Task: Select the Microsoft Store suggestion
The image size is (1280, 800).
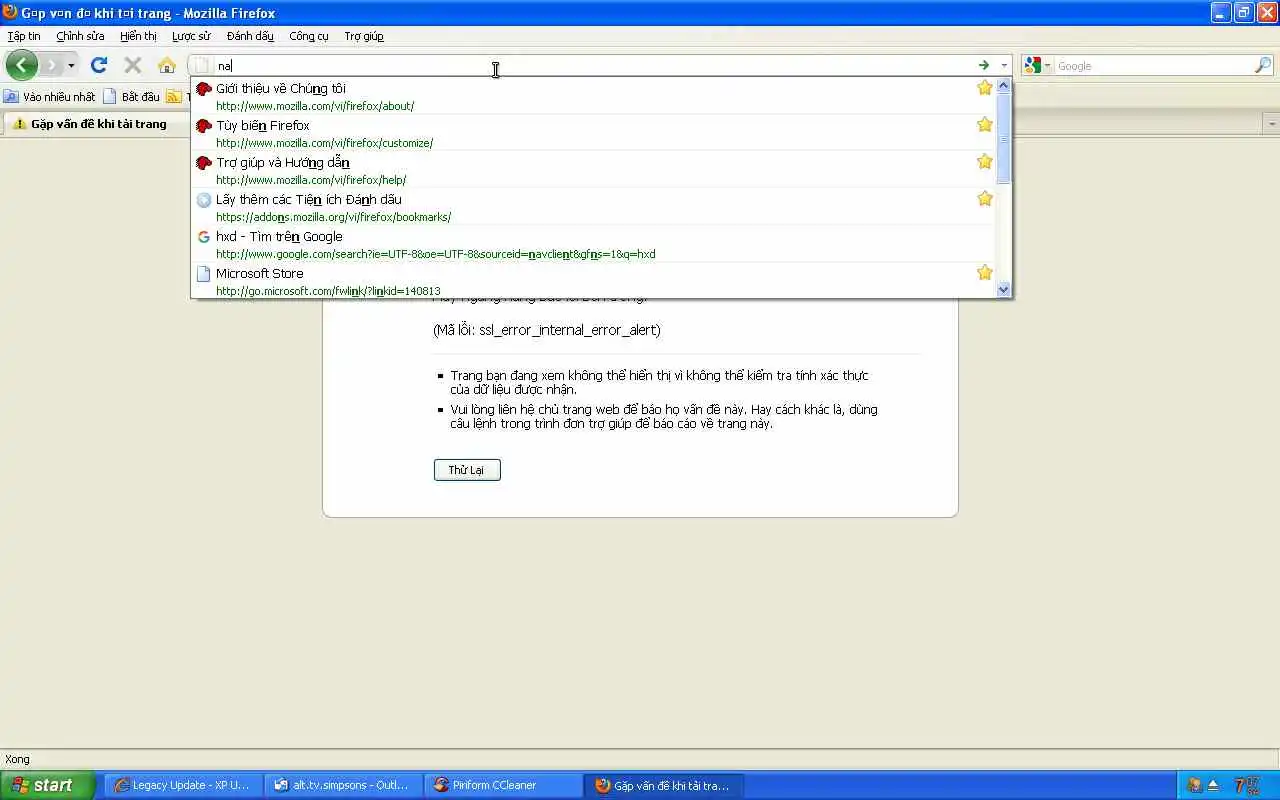Action: coord(594,280)
